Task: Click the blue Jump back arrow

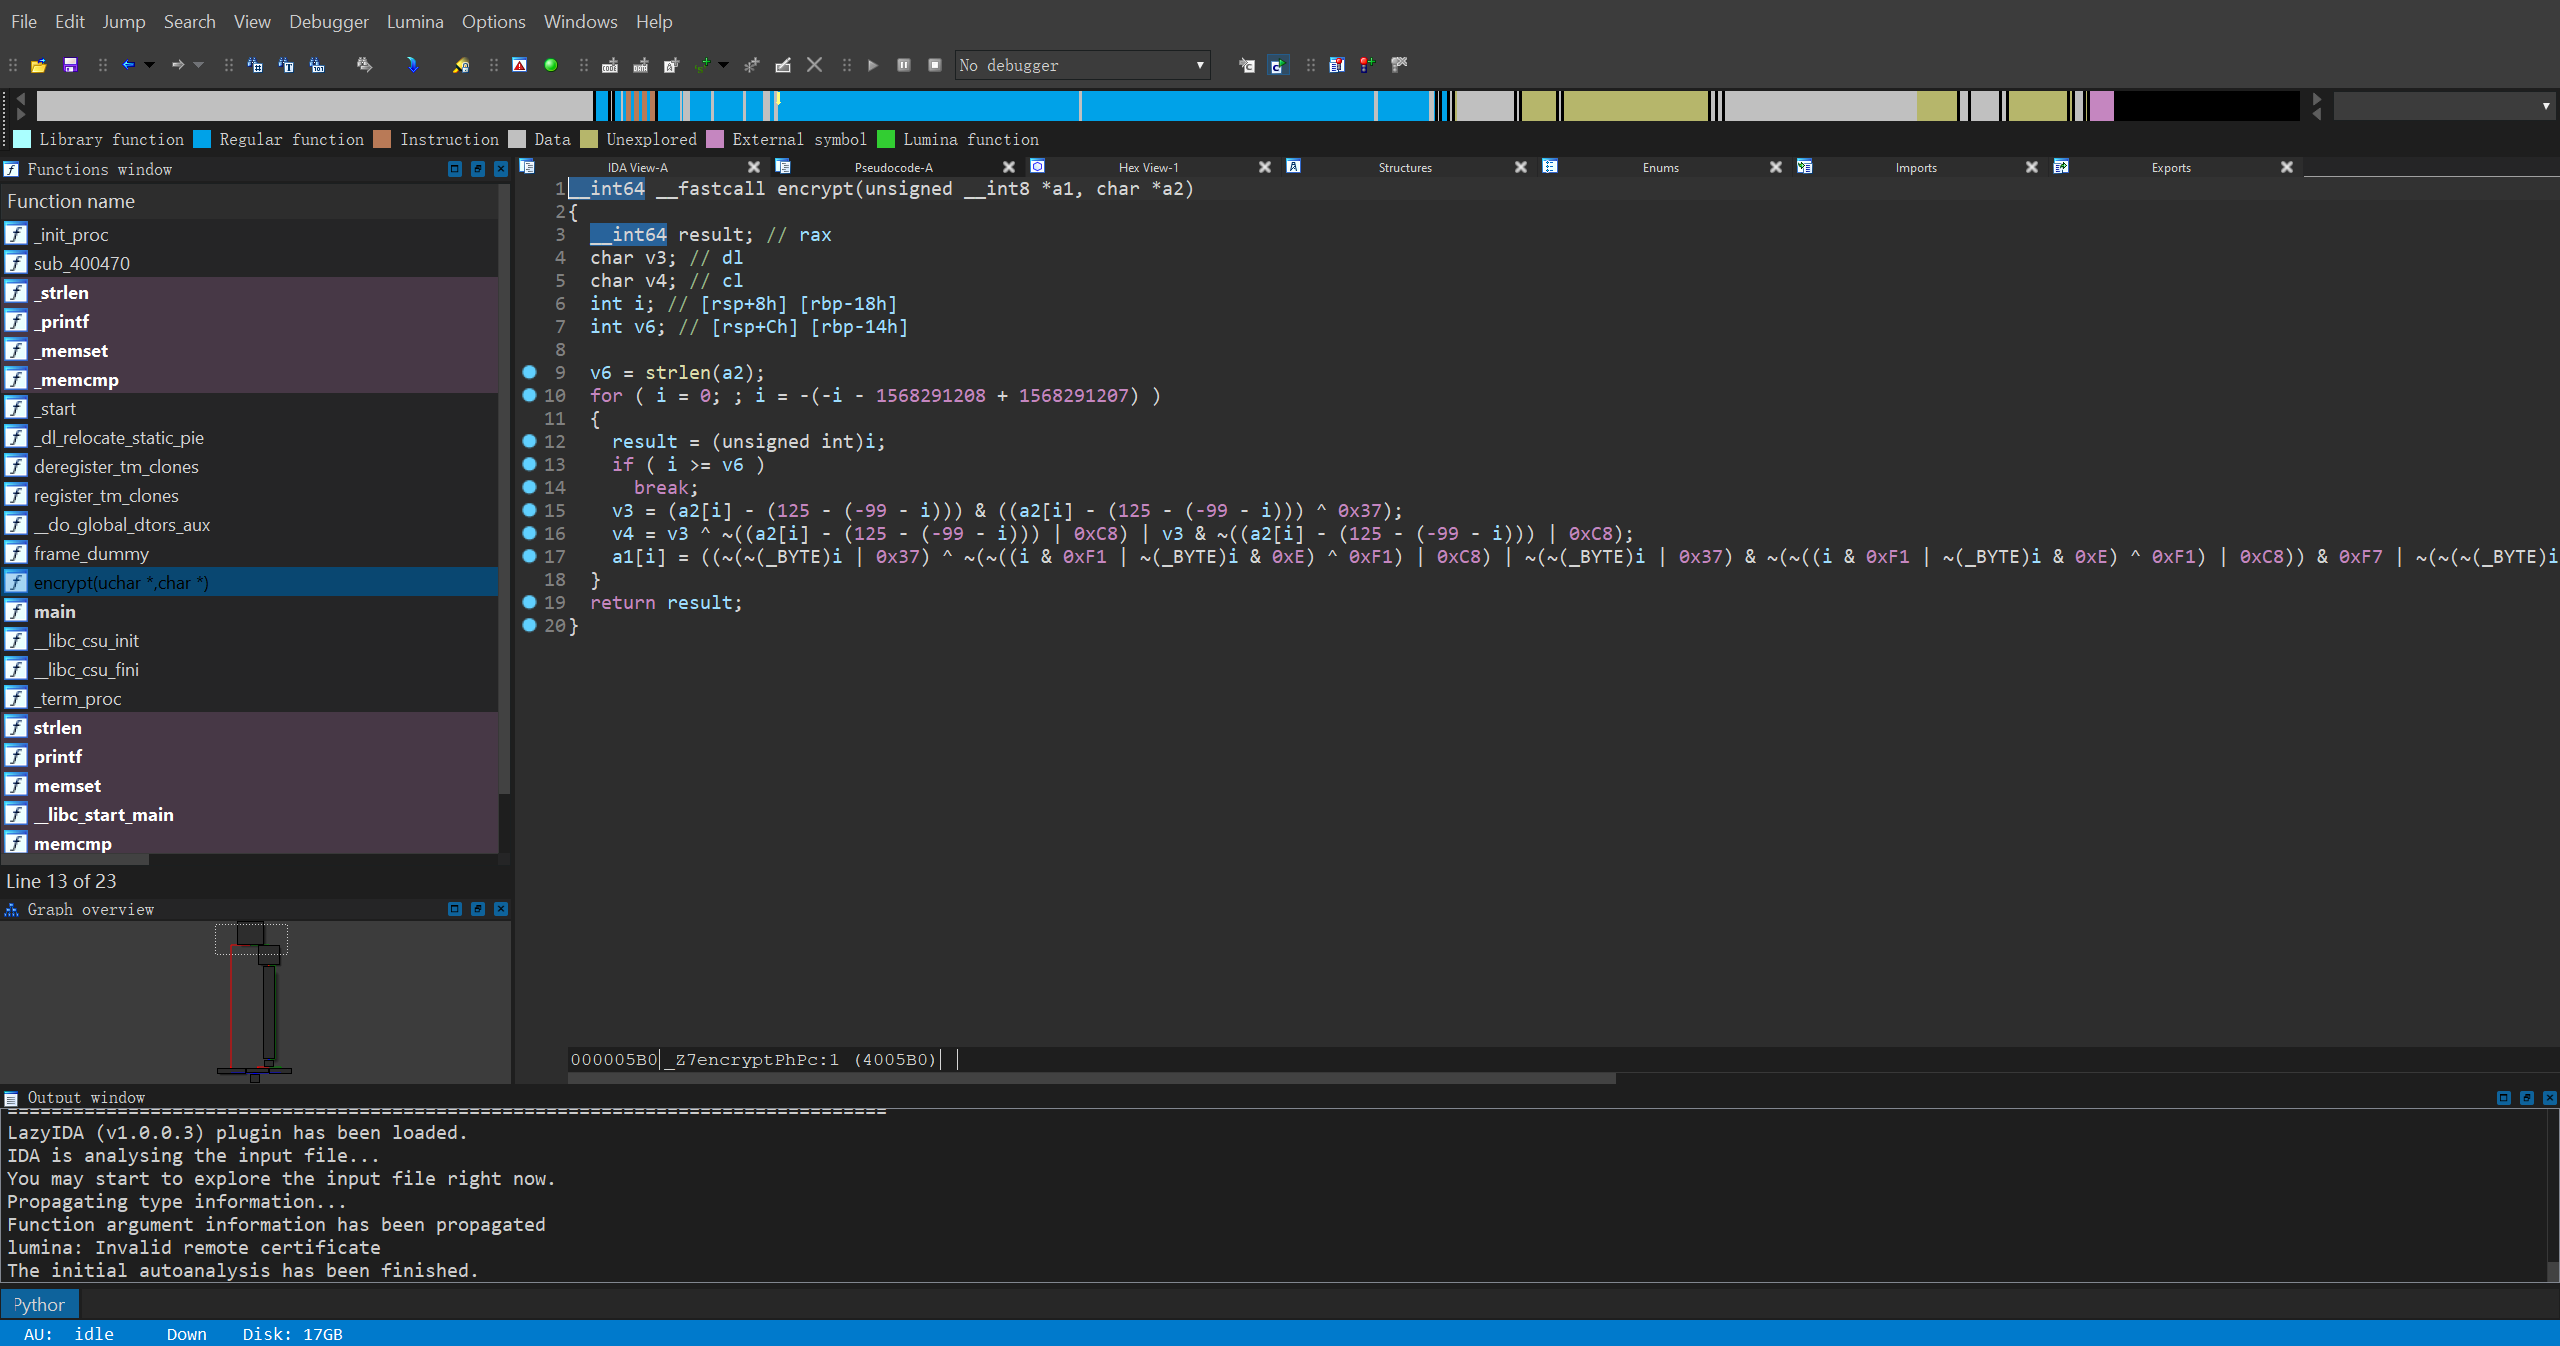Action: (x=128, y=65)
